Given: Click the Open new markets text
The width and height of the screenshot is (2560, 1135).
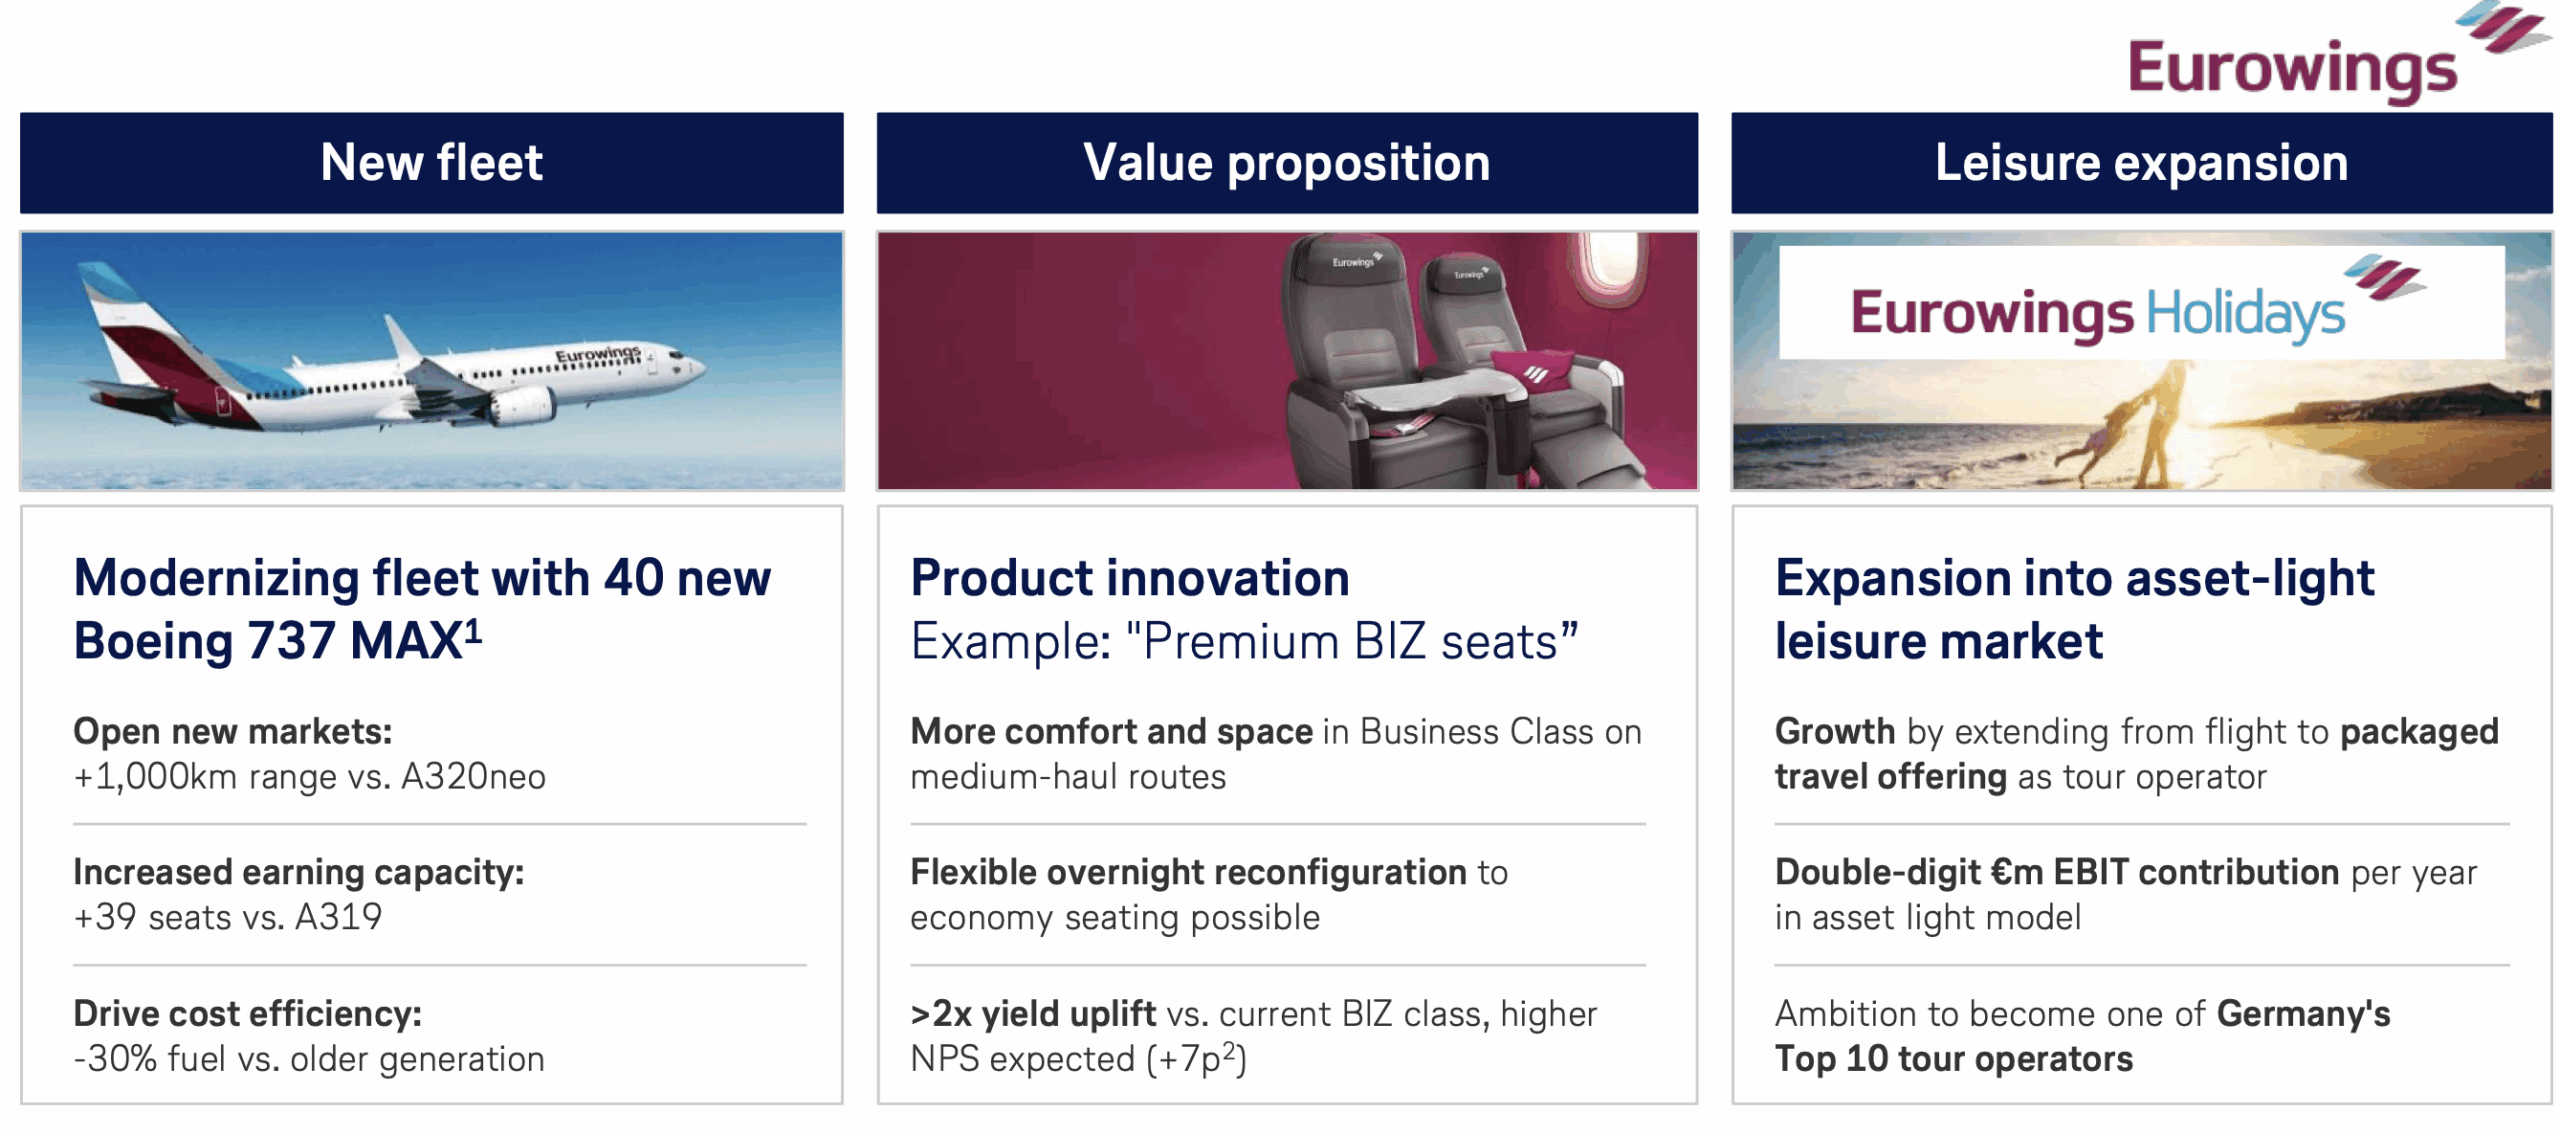Looking at the screenshot, I should pos(233,732).
